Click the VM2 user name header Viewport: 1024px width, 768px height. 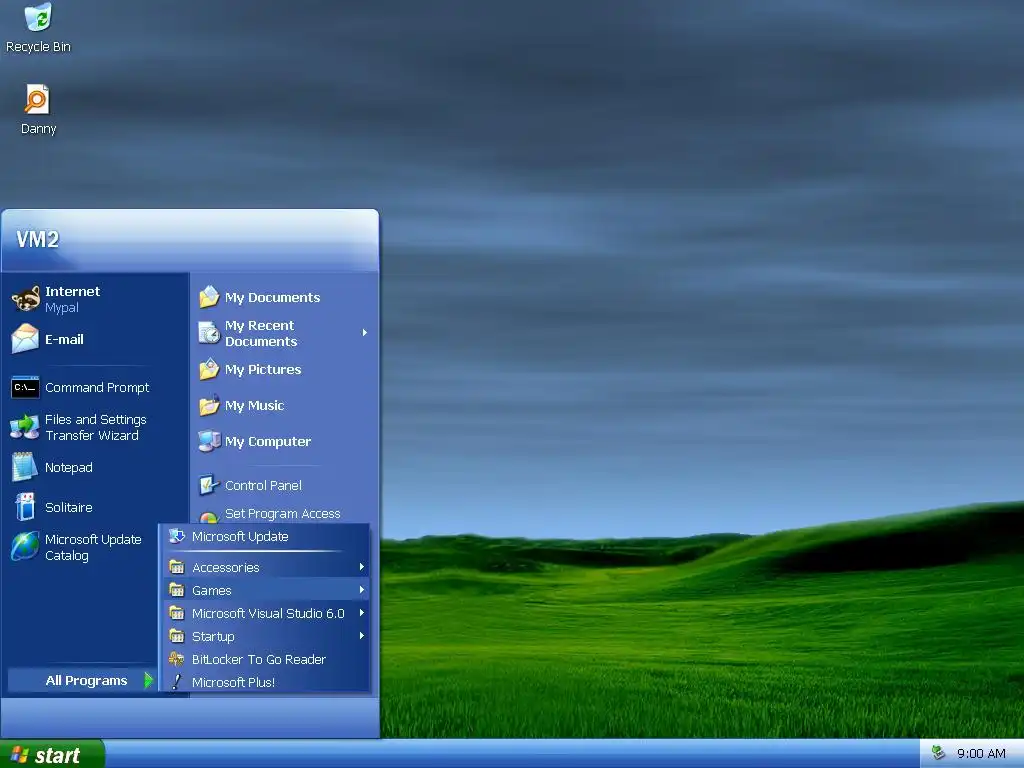pyautogui.click(x=37, y=239)
